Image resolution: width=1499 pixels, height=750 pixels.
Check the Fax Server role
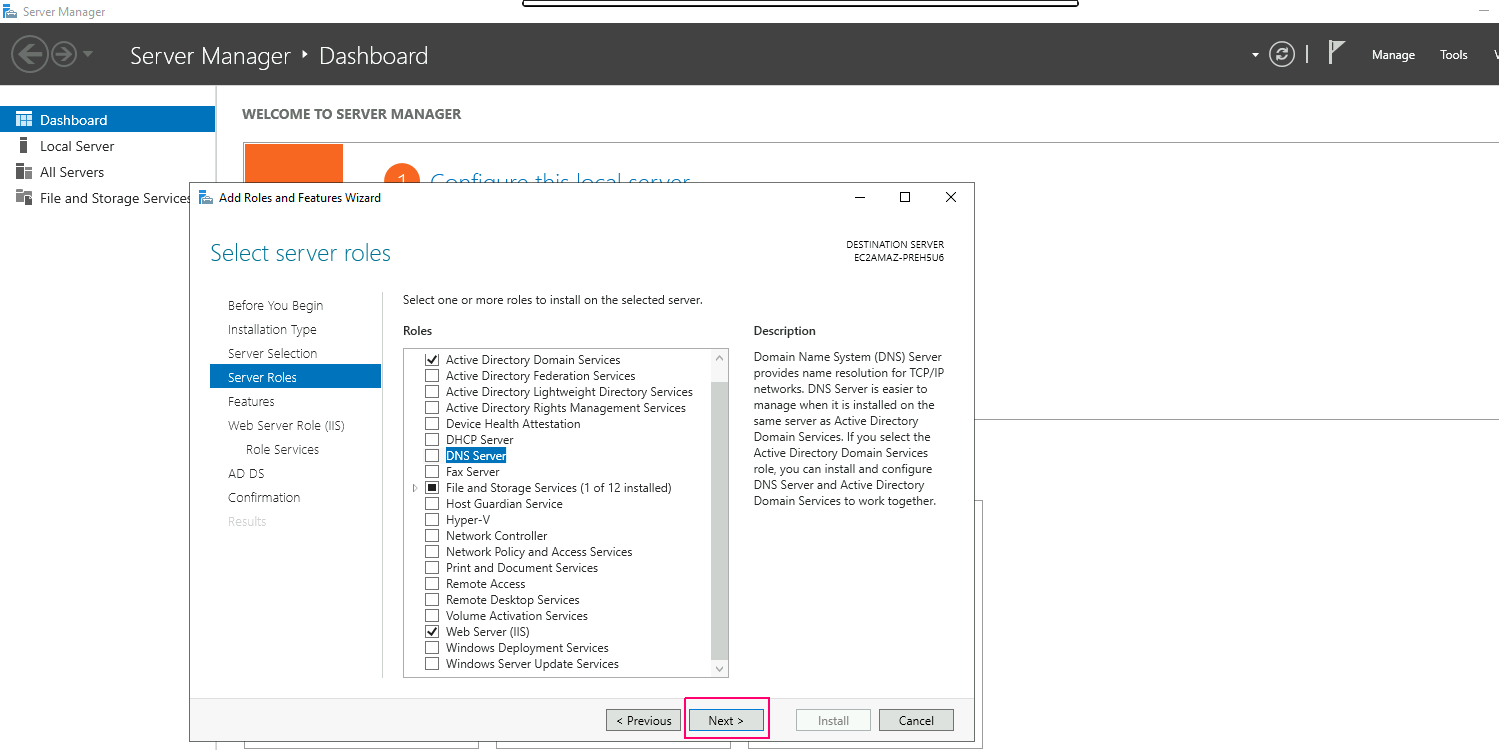click(432, 472)
